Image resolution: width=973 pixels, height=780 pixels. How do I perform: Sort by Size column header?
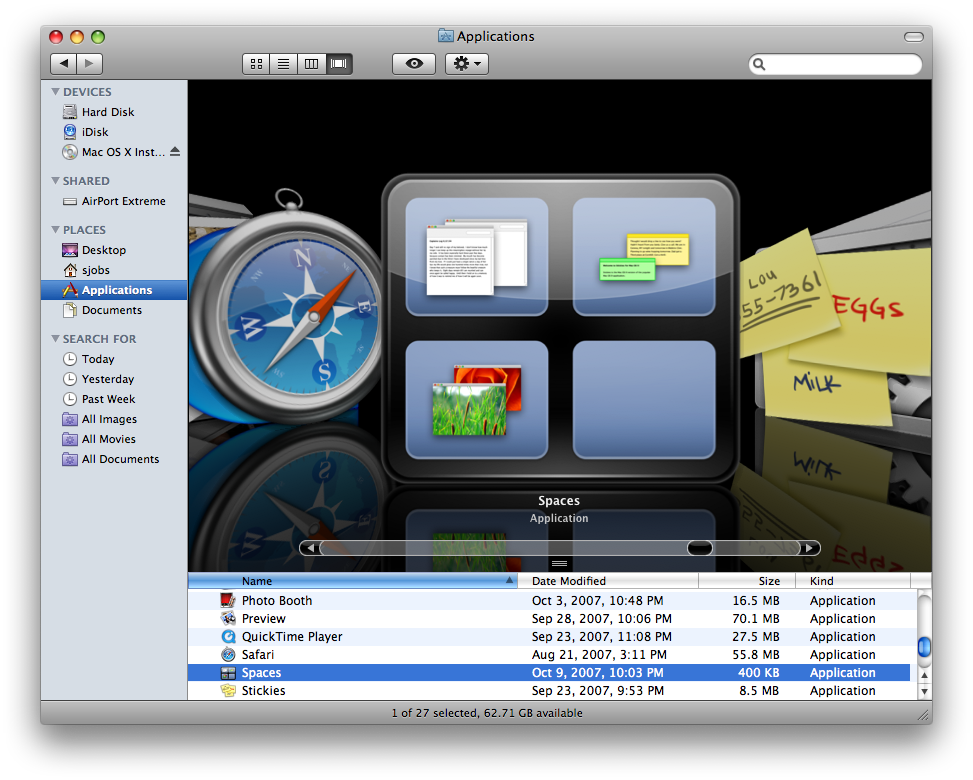[x=747, y=581]
